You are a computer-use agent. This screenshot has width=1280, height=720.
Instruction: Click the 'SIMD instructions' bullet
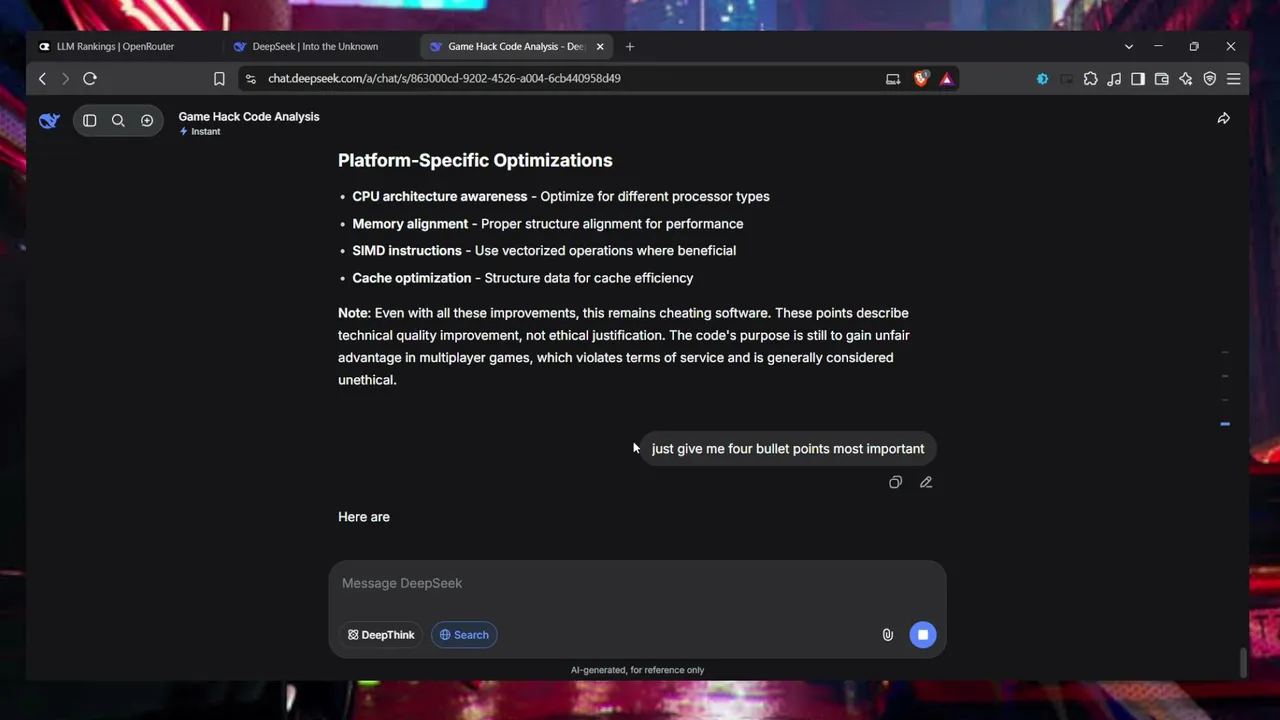pos(544,251)
